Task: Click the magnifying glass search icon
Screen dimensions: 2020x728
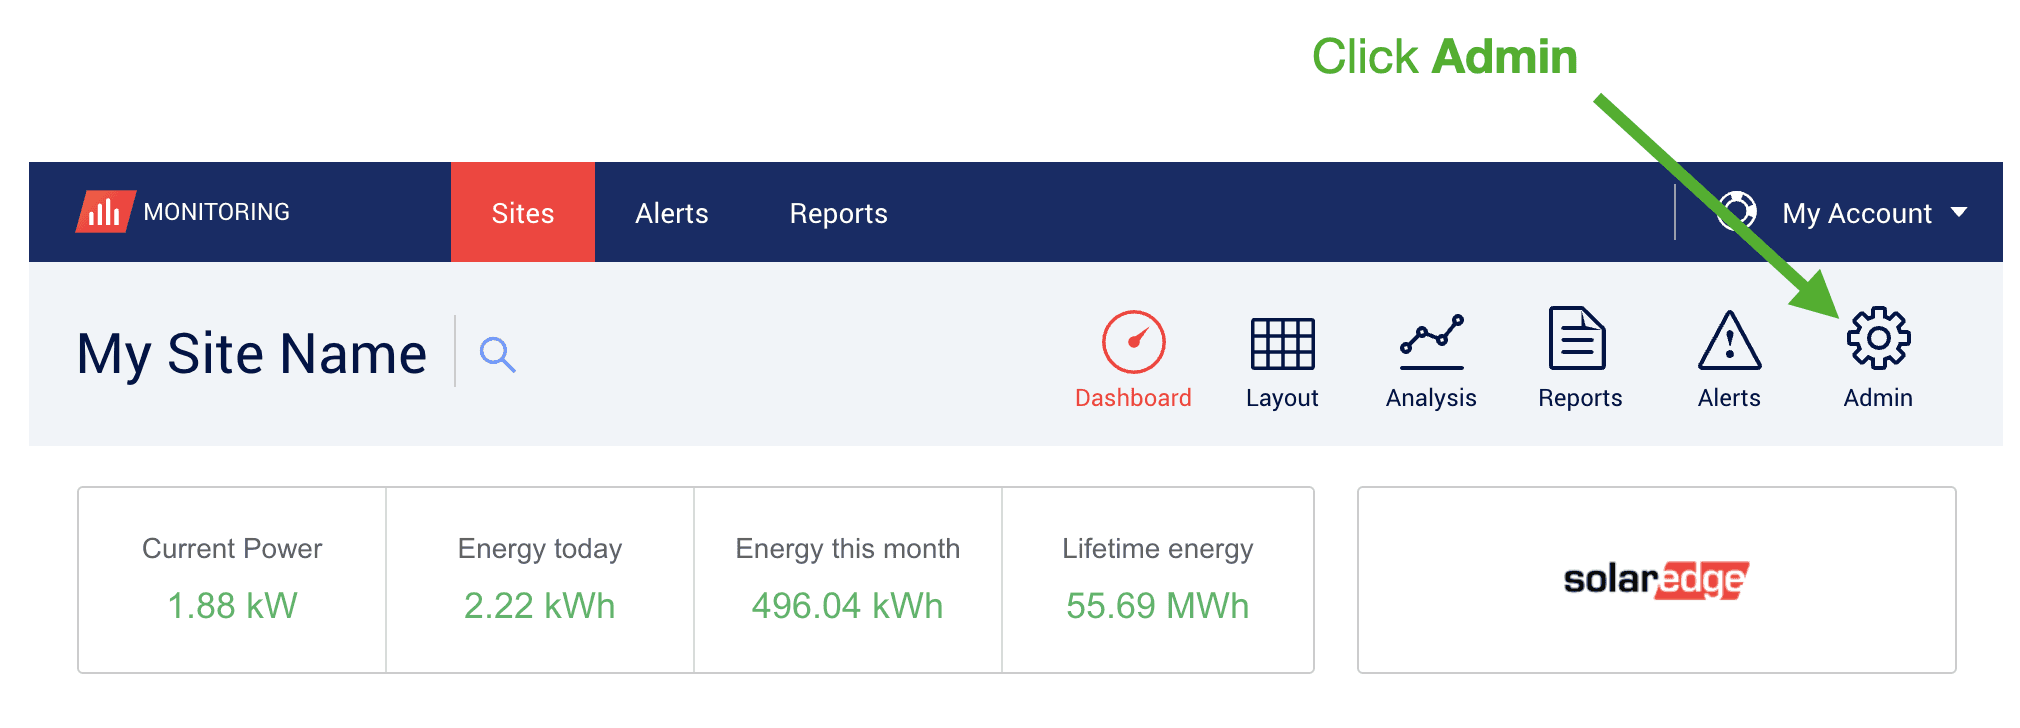Action: point(497,354)
